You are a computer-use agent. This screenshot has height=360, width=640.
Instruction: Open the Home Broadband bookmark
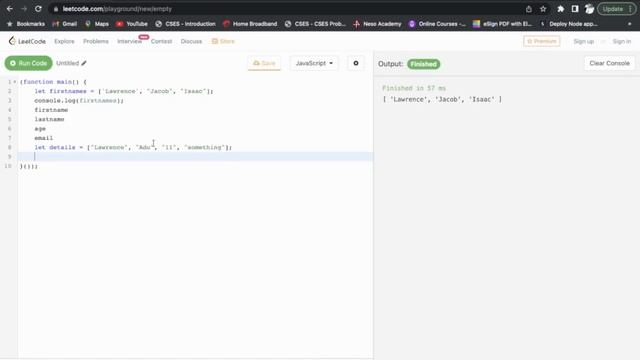250,24
